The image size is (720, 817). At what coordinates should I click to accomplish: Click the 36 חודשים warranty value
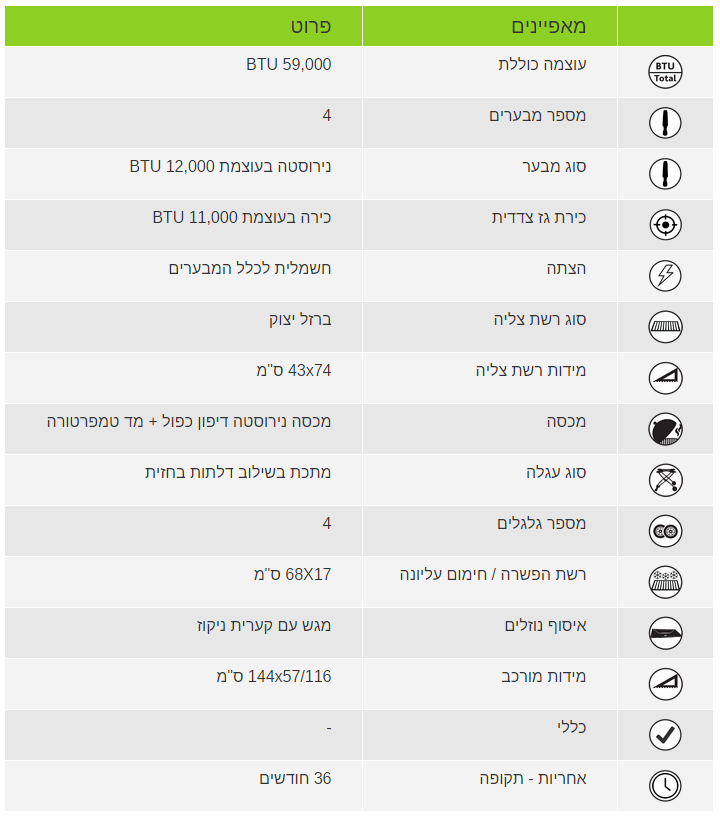coord(295,778)
